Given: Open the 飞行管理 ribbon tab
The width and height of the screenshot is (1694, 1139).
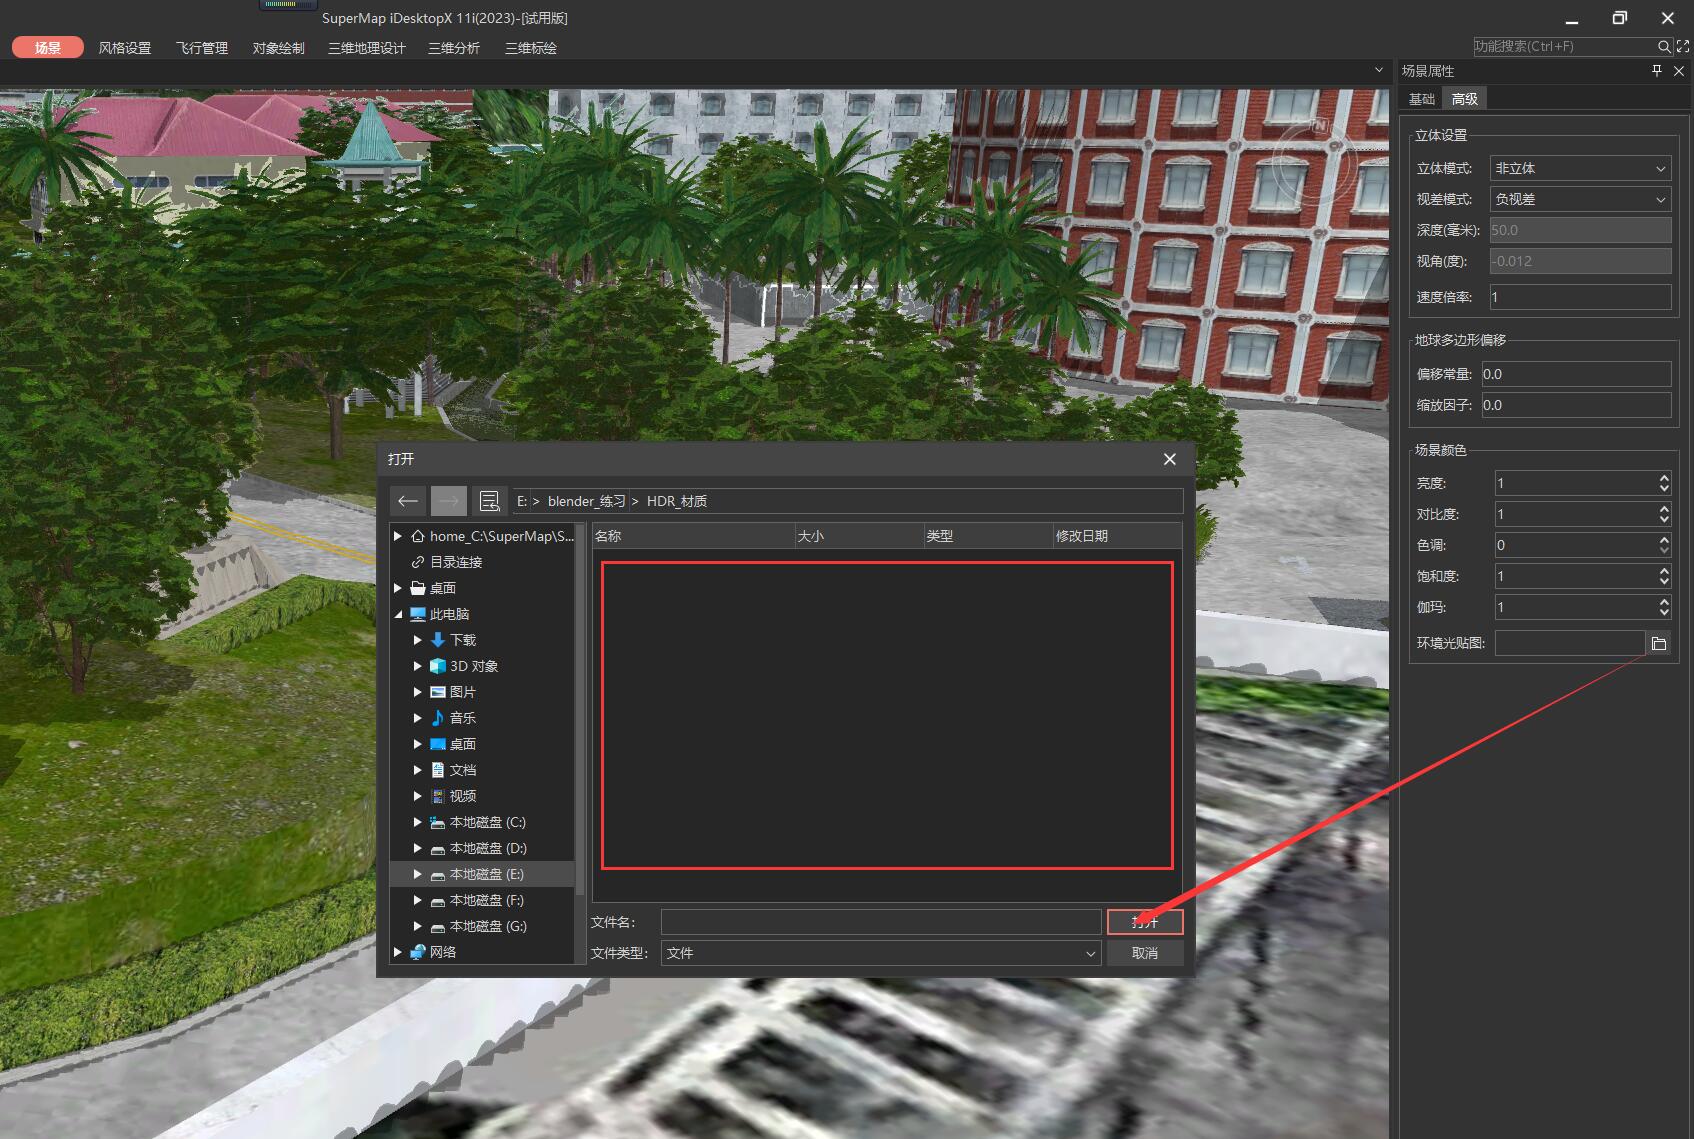Looking at the screenshot, I should [202, 48].
